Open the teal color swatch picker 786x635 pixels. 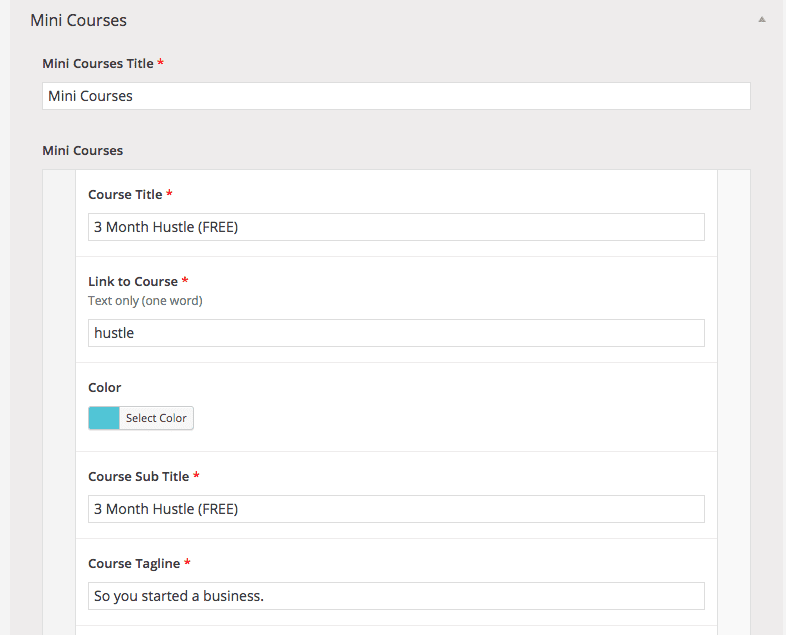(104, 418)
